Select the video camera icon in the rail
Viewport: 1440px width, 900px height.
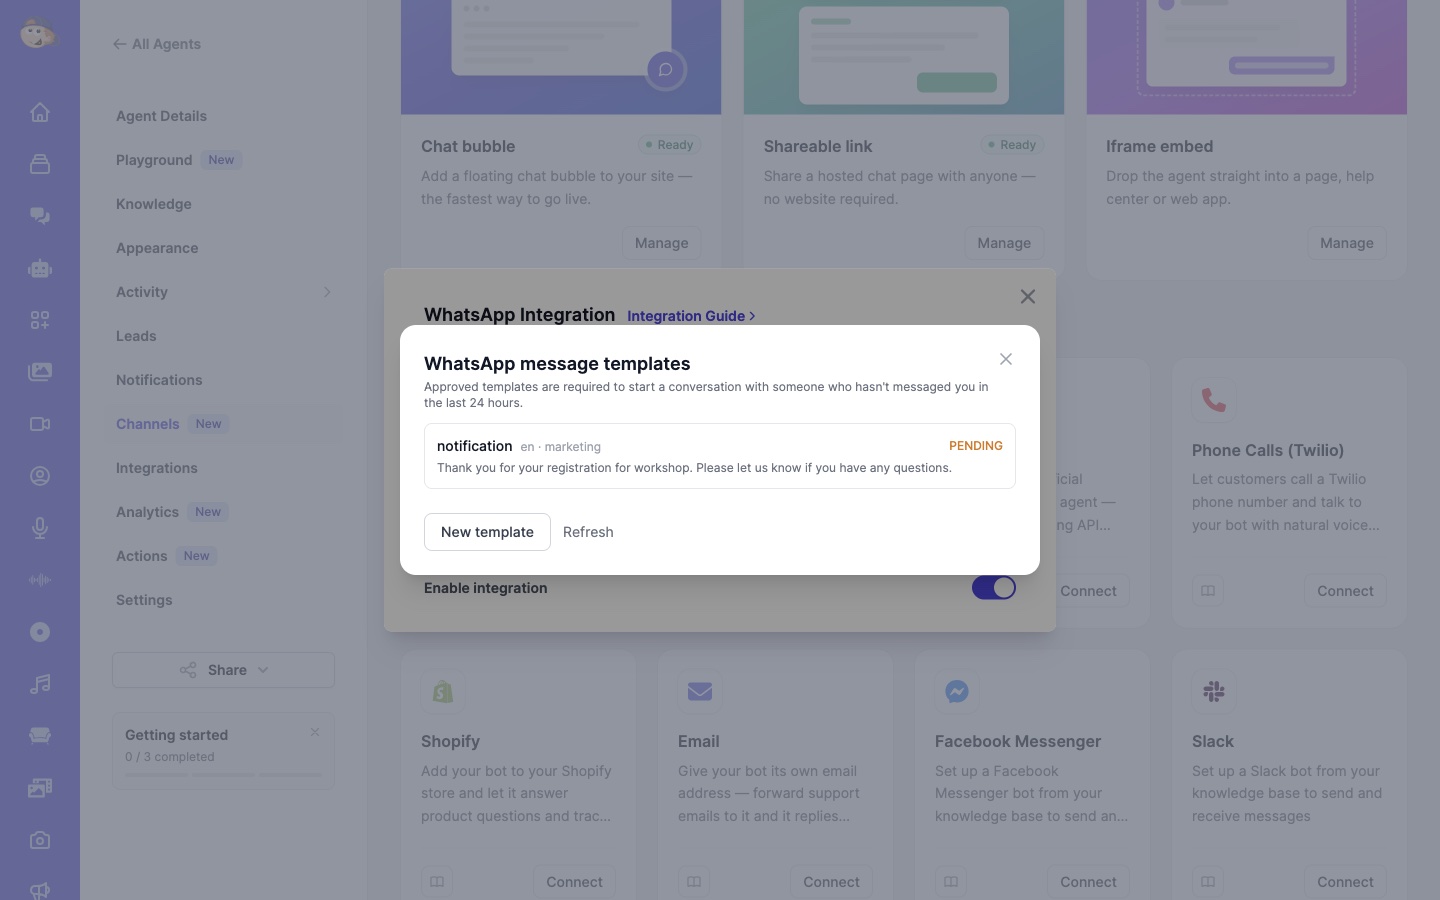click(x=40, y=424)
